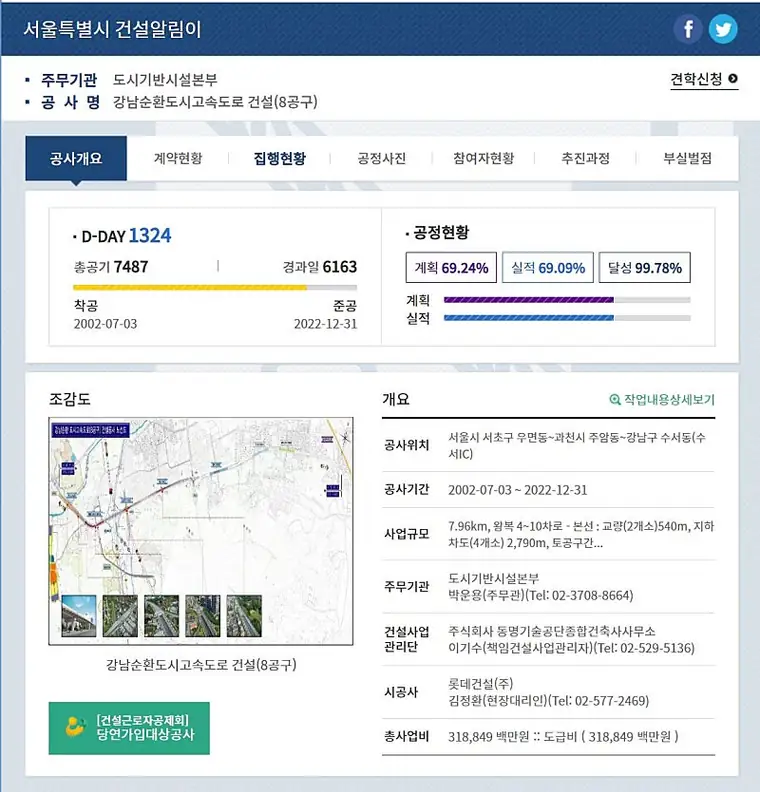Open the fifth aerial photo thumbnail

244,615
